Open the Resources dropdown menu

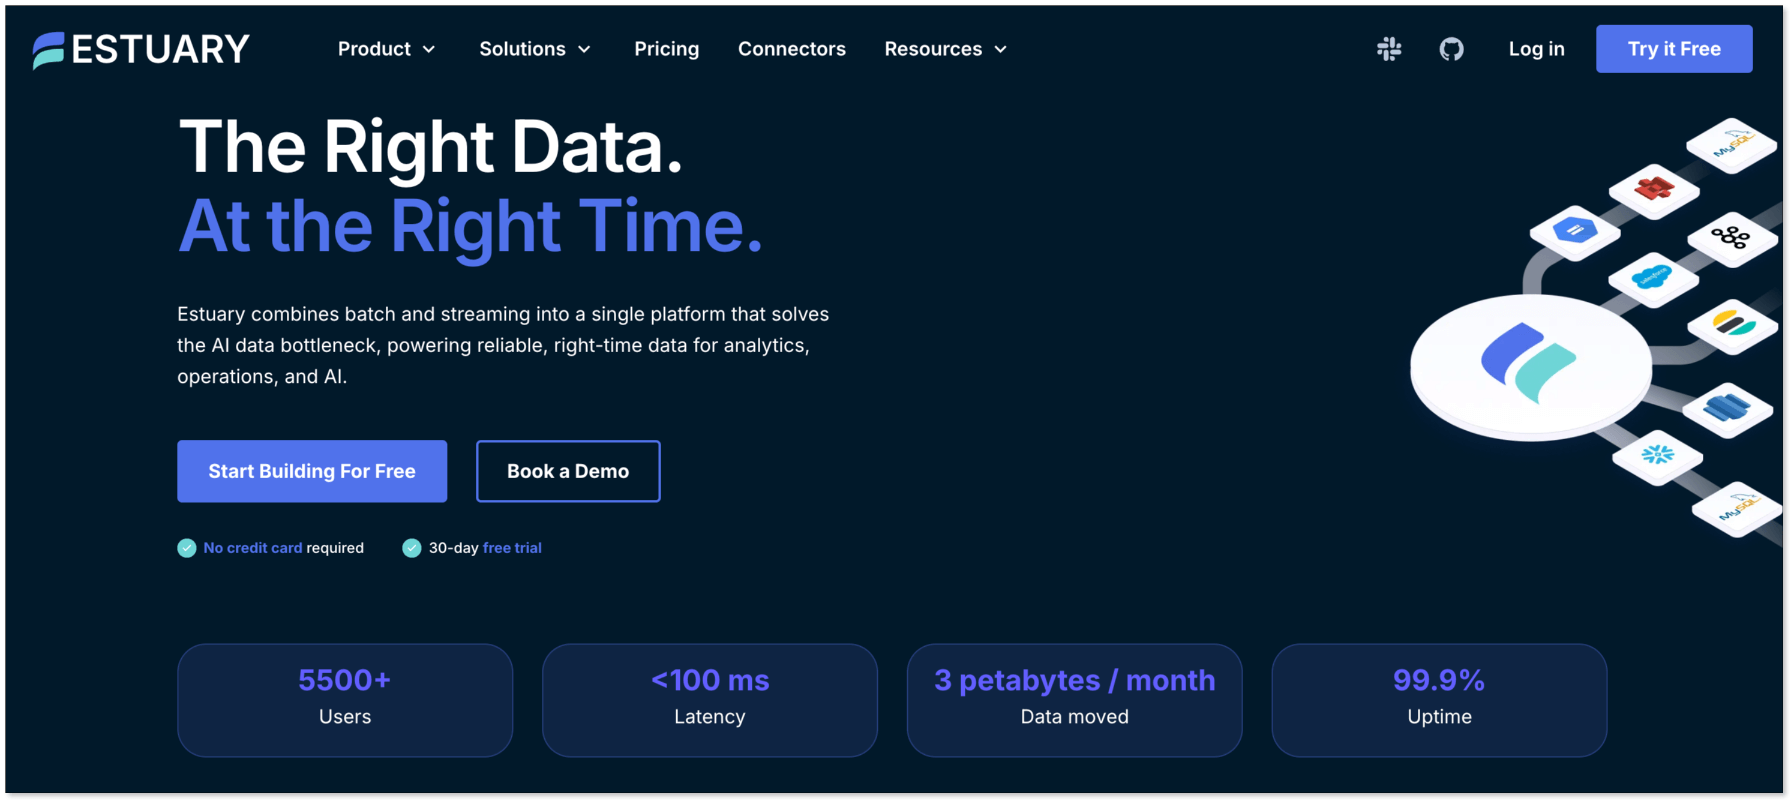click(x=945, y=49)
